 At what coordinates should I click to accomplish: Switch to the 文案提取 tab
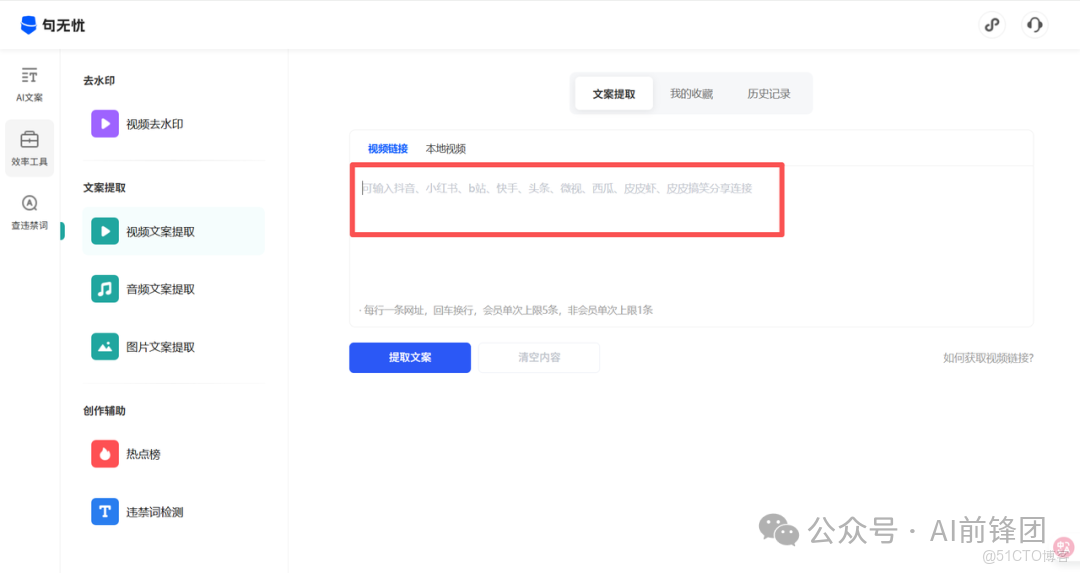(x=614, y=94)
